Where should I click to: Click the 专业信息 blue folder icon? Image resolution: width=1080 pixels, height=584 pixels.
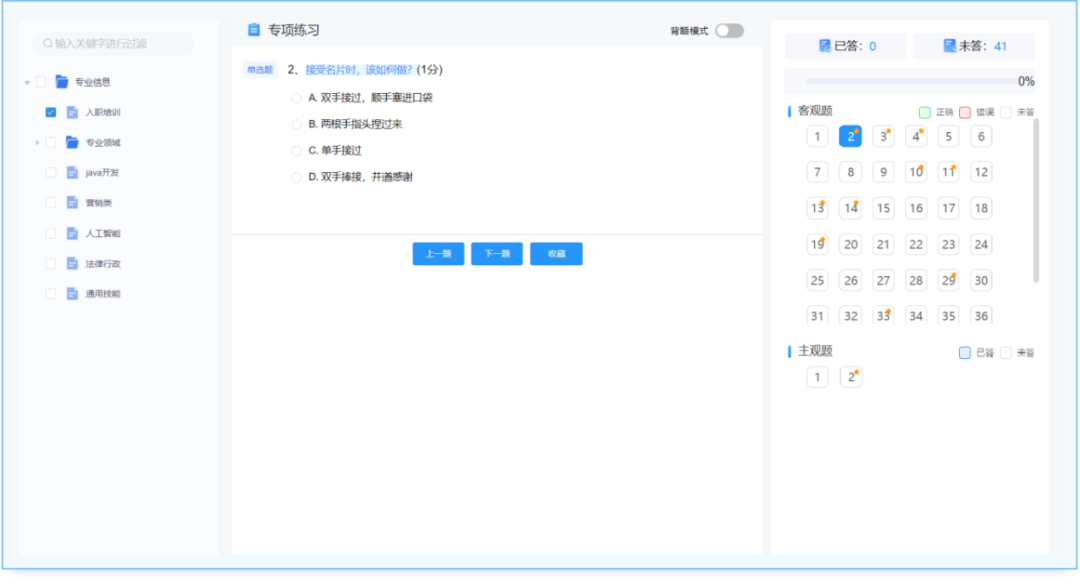60,82
